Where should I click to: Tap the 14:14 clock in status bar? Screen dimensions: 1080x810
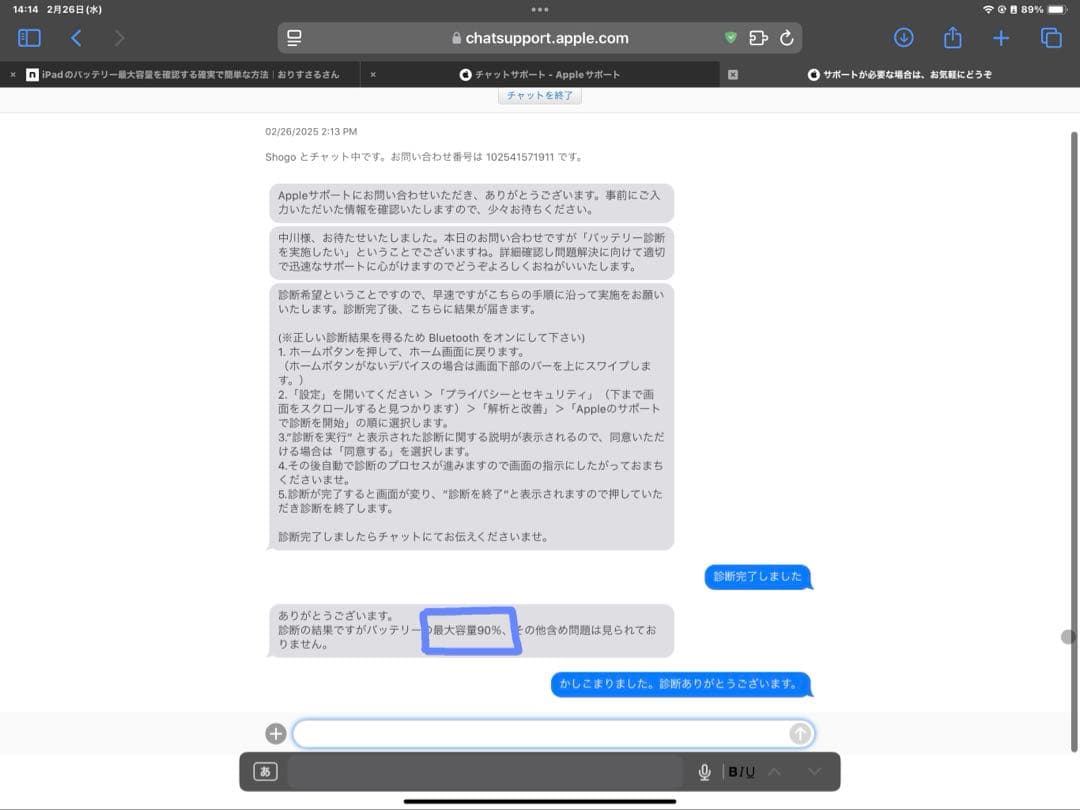coord(25,10)
